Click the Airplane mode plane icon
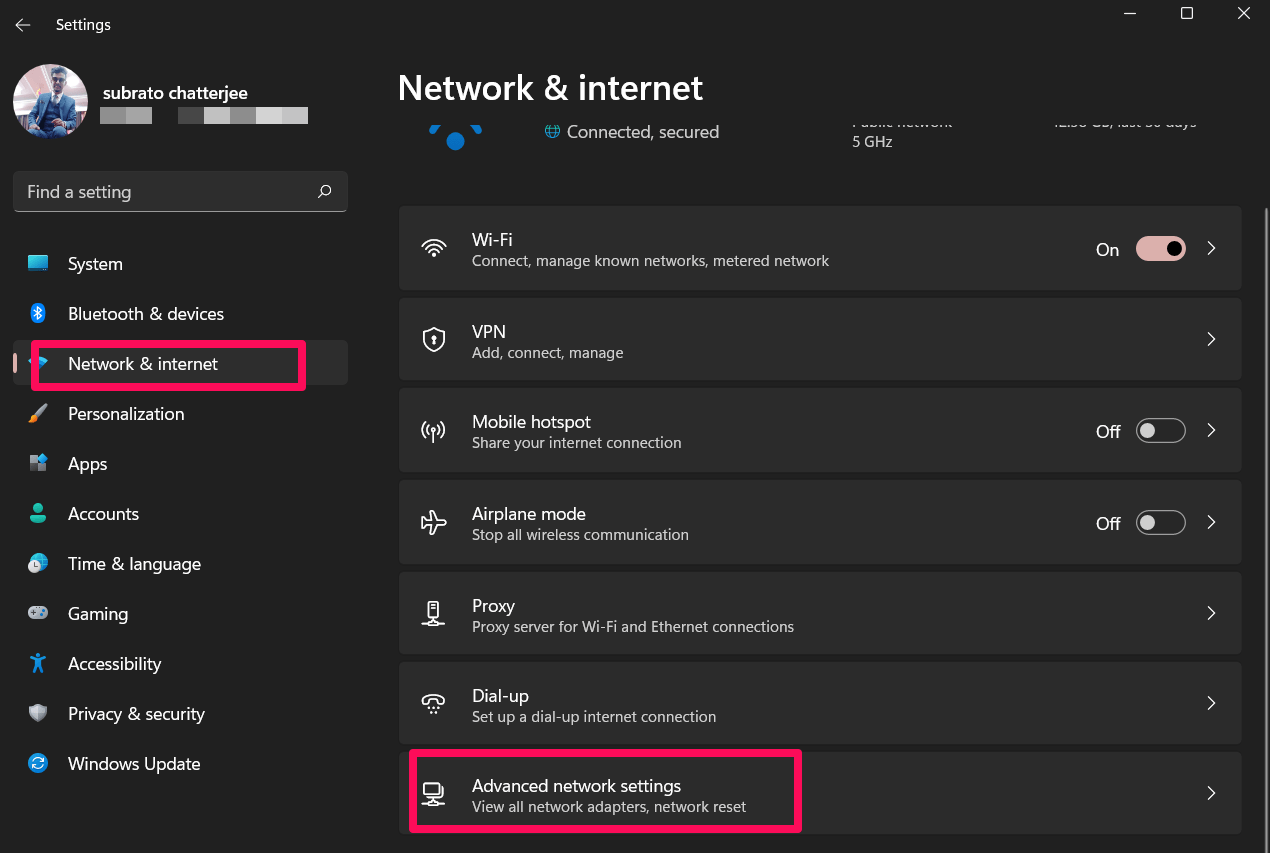This screenshot has width=1270, height=853. (x=433, y=522)
